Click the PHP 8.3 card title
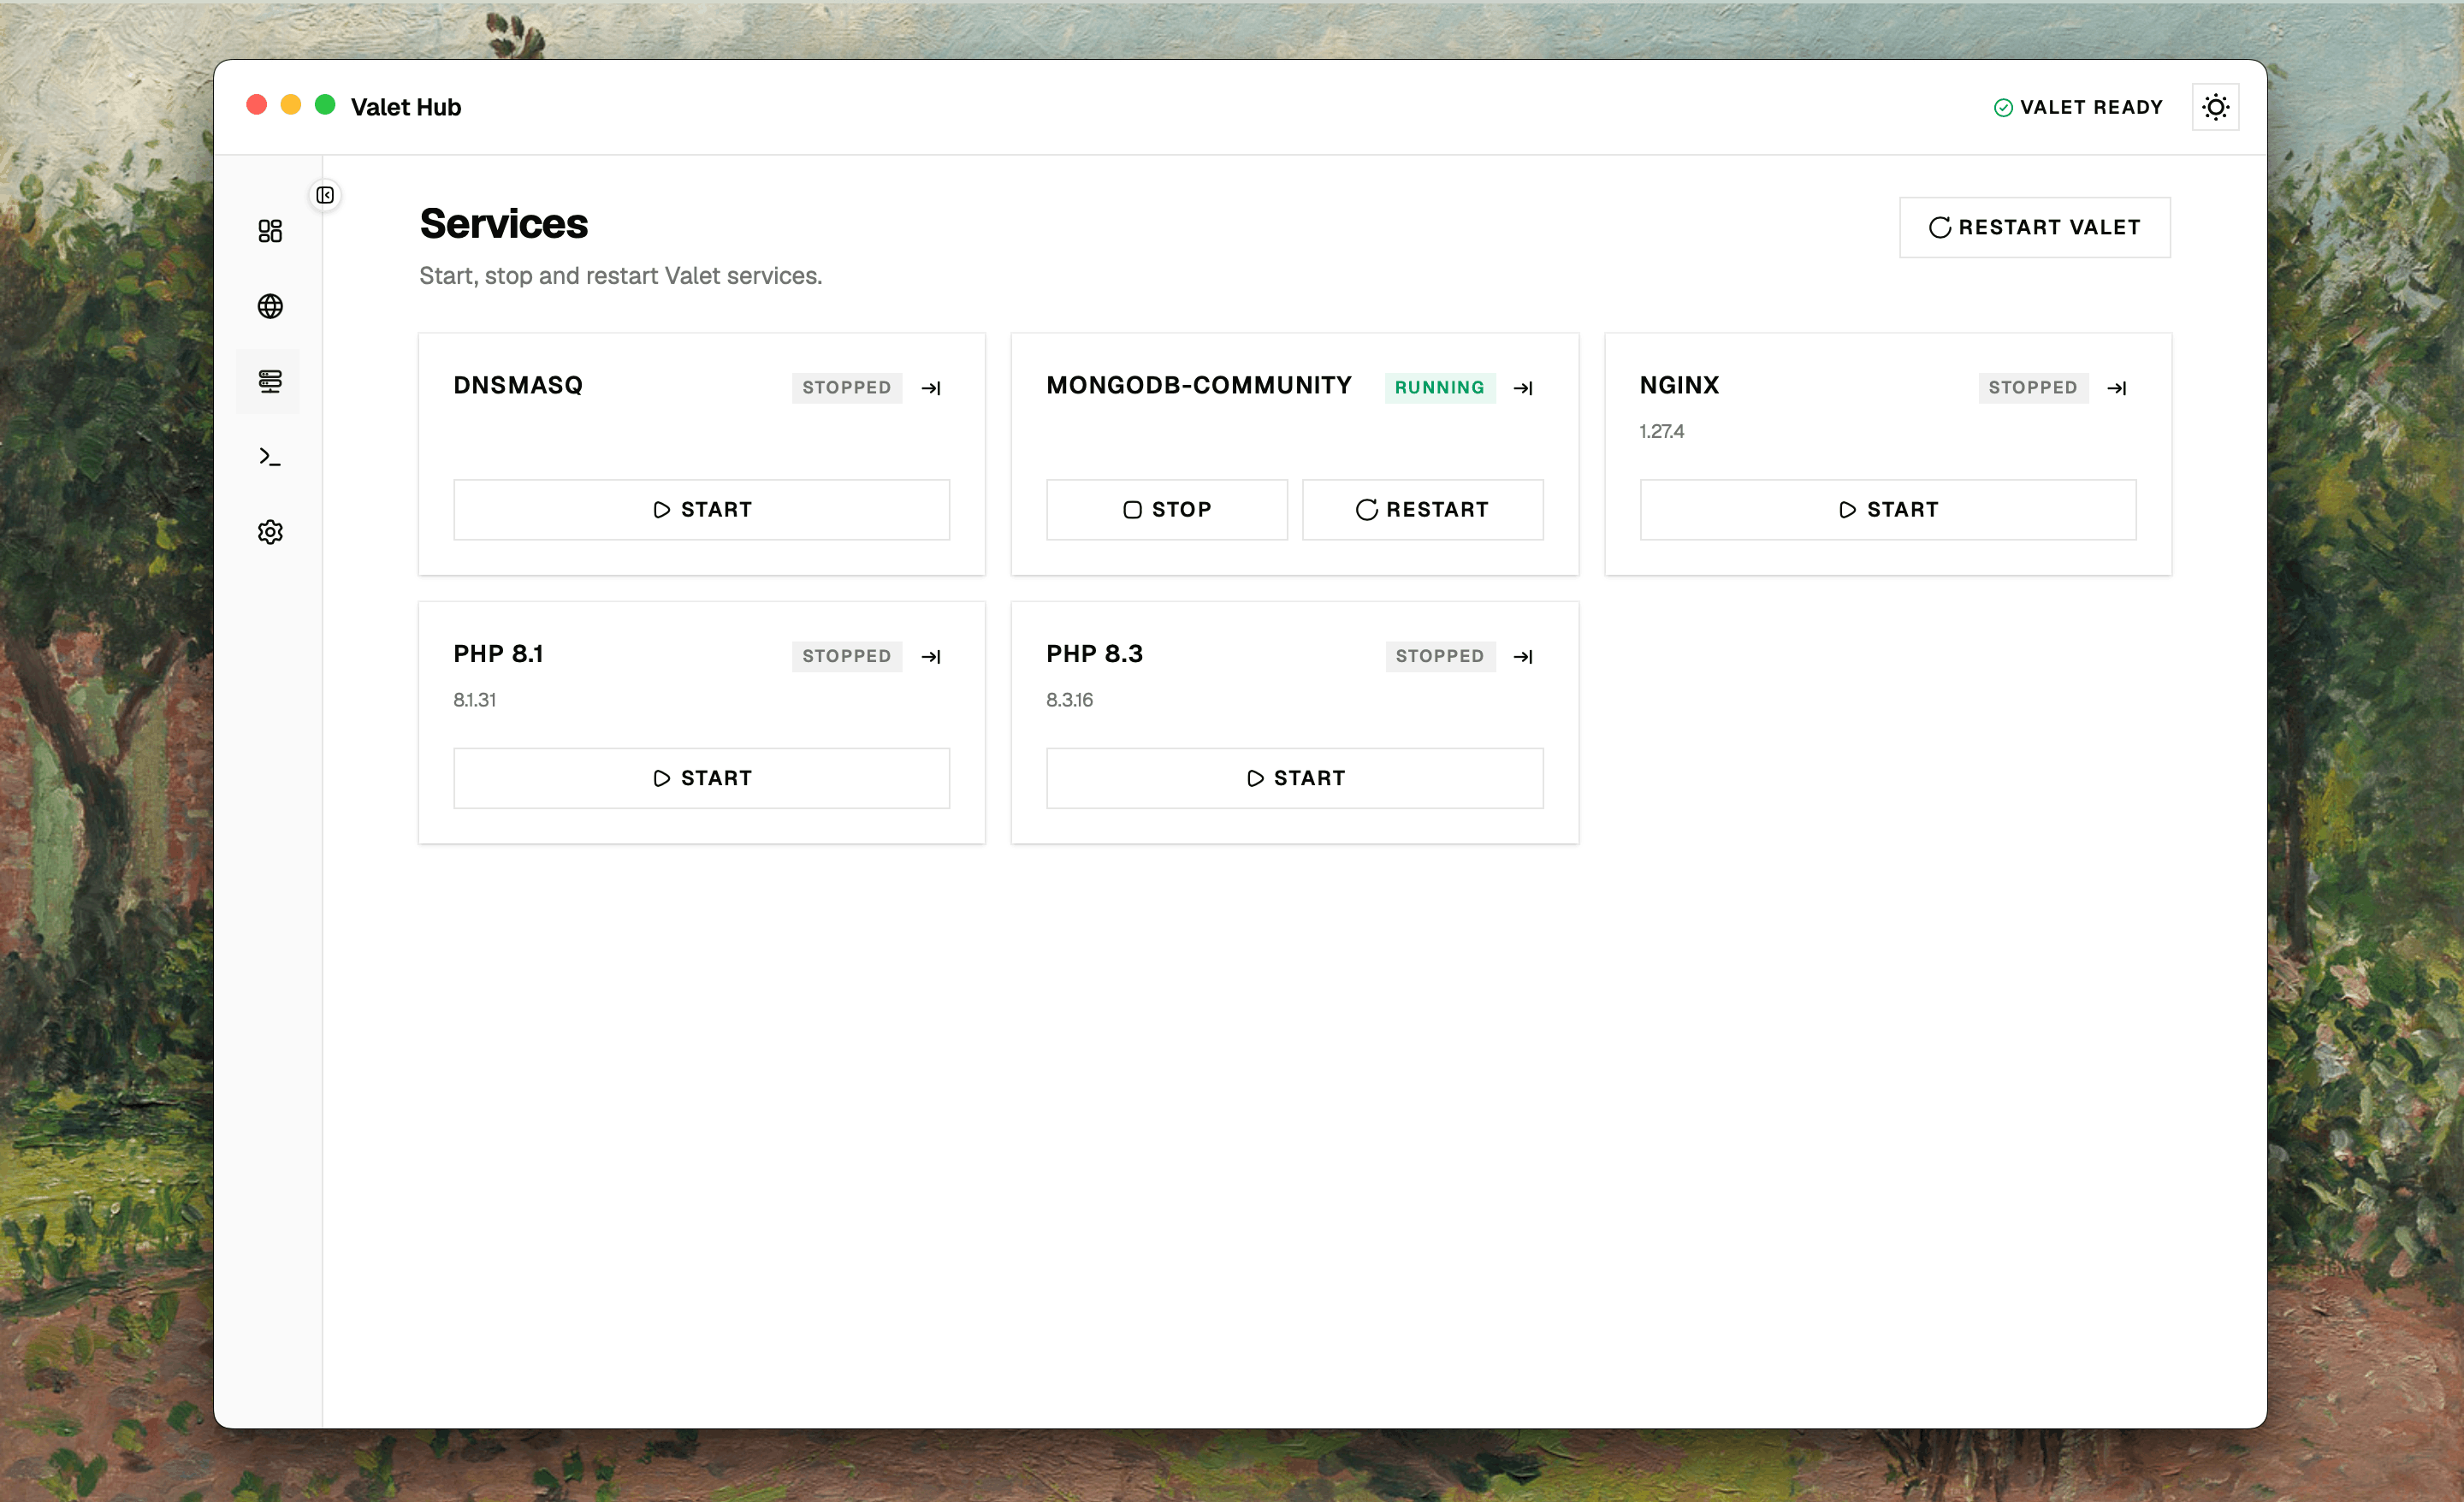Viewport: 2464px width, 1502px height. tap(1094, 654)
